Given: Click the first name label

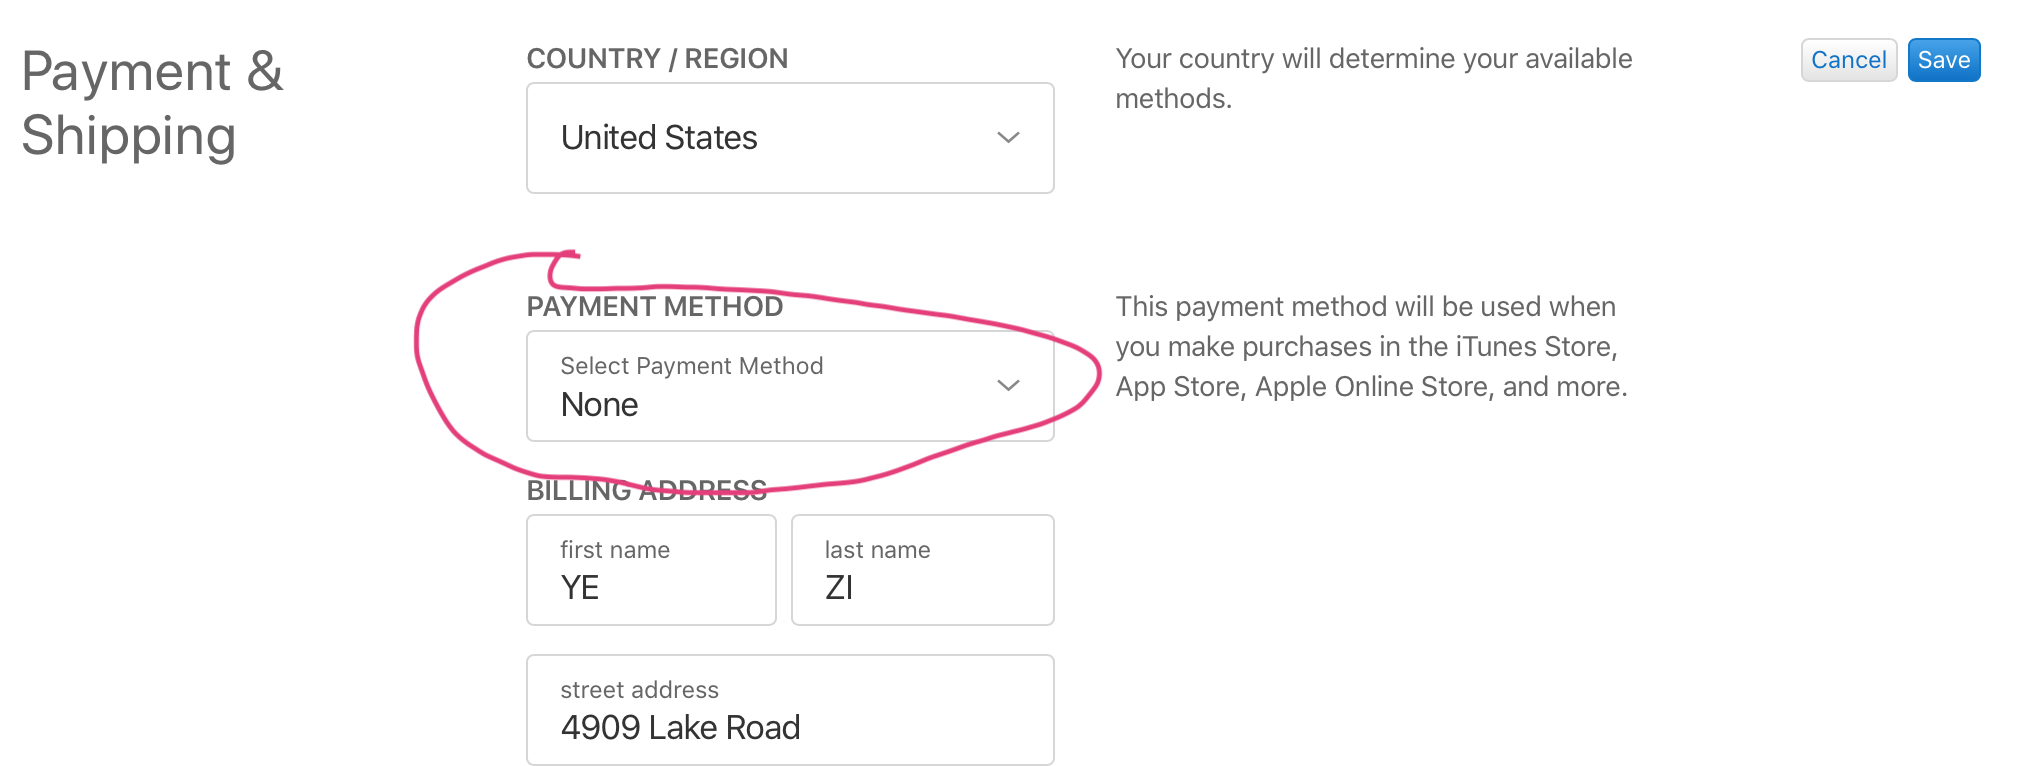Looking at the screenshot, I should (615, 550).
